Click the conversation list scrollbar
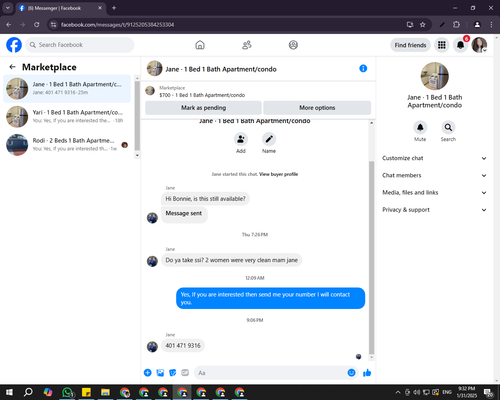 (x=137, y=116)
